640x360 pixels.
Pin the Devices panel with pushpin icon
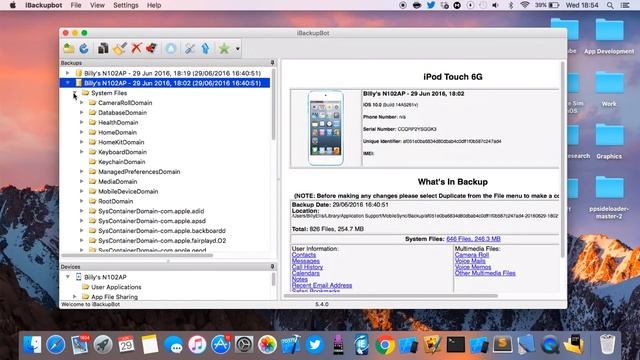coord(272,266)
